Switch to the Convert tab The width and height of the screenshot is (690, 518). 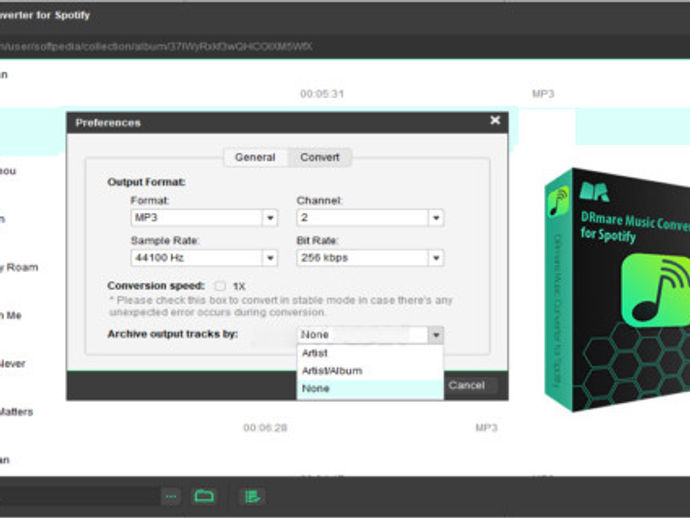click(x=320, y=157)
